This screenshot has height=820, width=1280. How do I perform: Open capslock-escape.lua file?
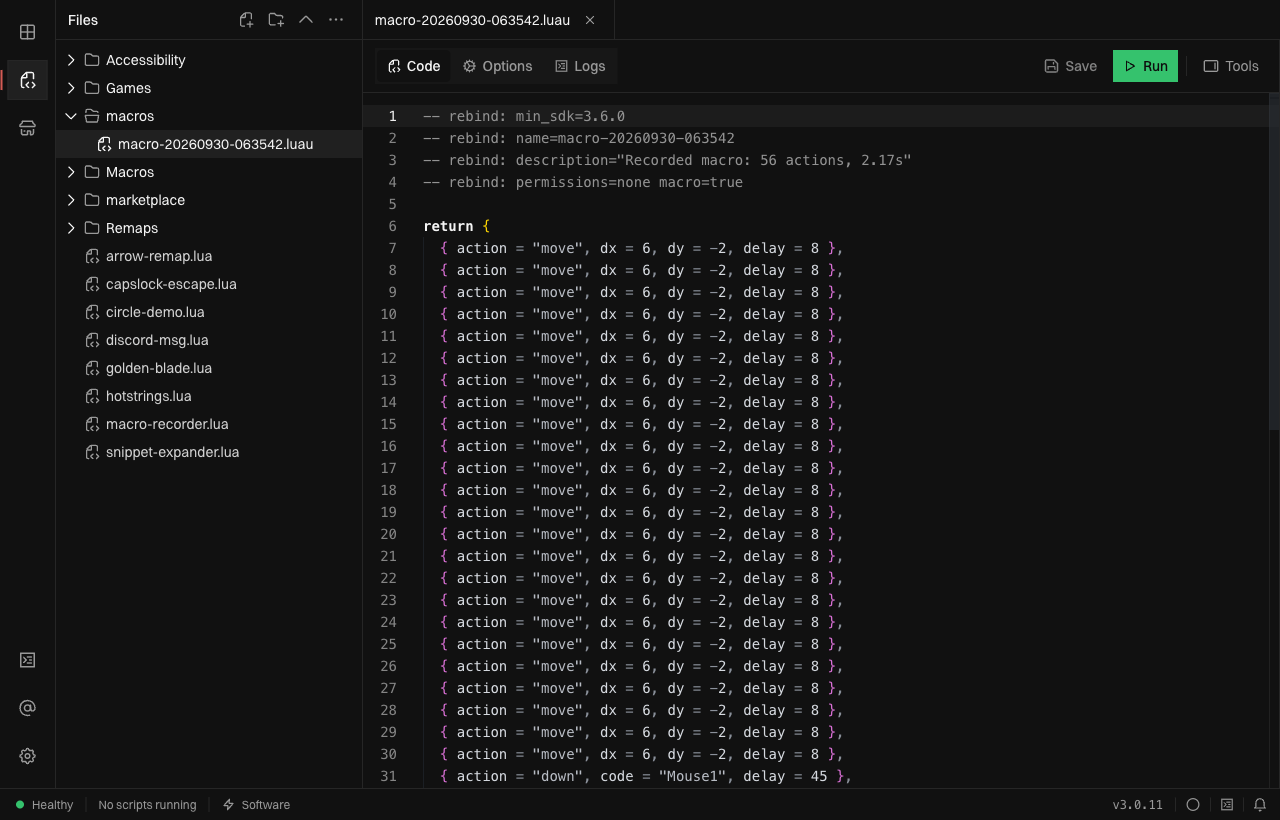click(209, 284)
